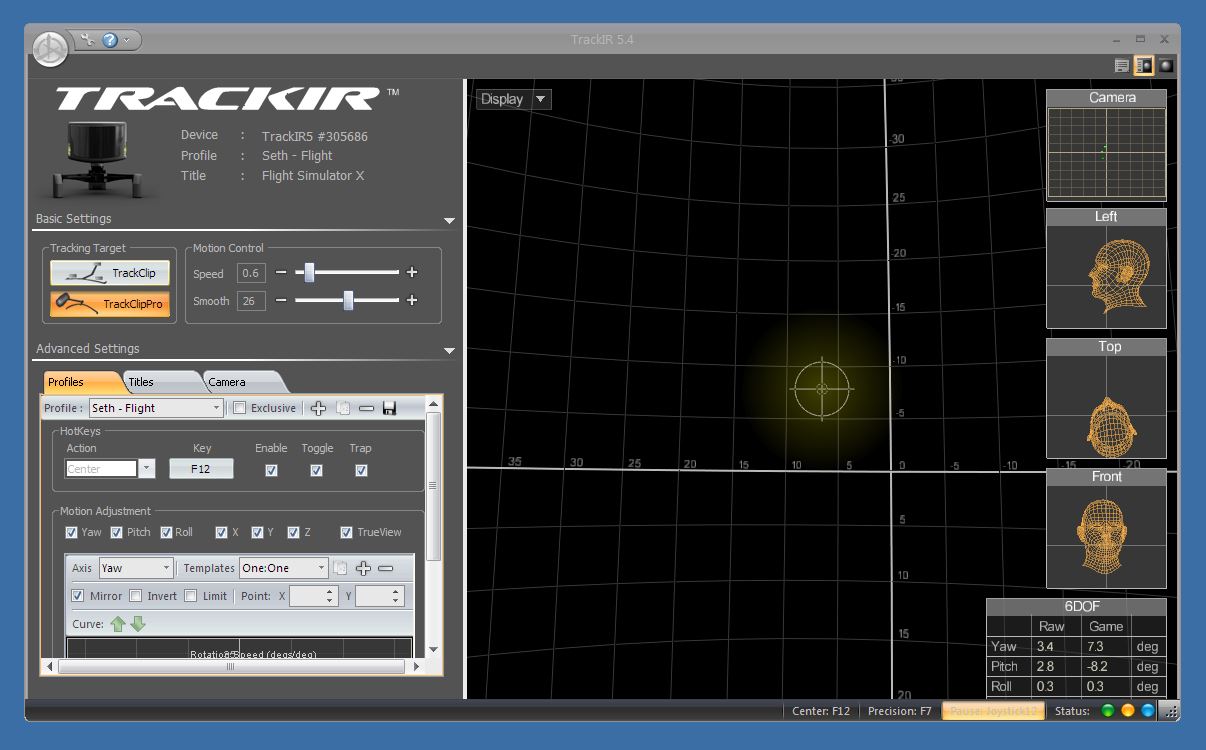This screenshot has width=1206, height=750.
Task: Decrease Smooth with the minus icon
Action: tap(281, 300)
